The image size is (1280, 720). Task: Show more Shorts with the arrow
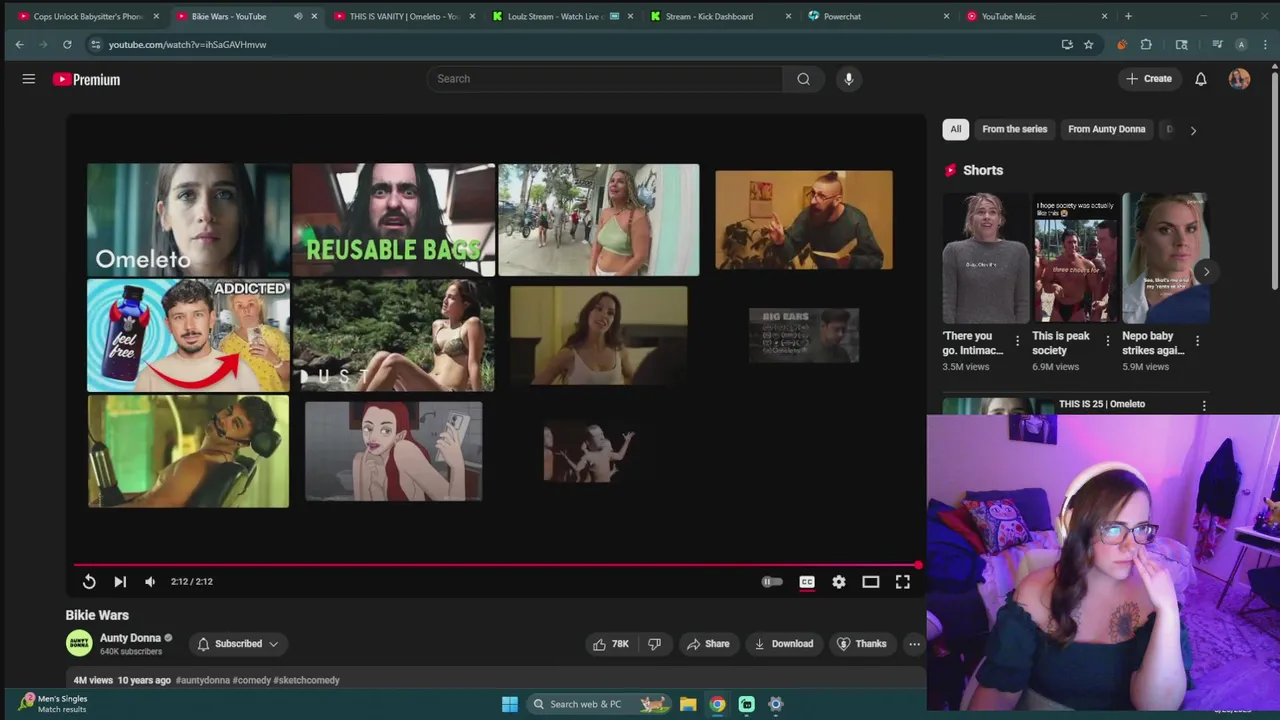(x=1206, y=272)
